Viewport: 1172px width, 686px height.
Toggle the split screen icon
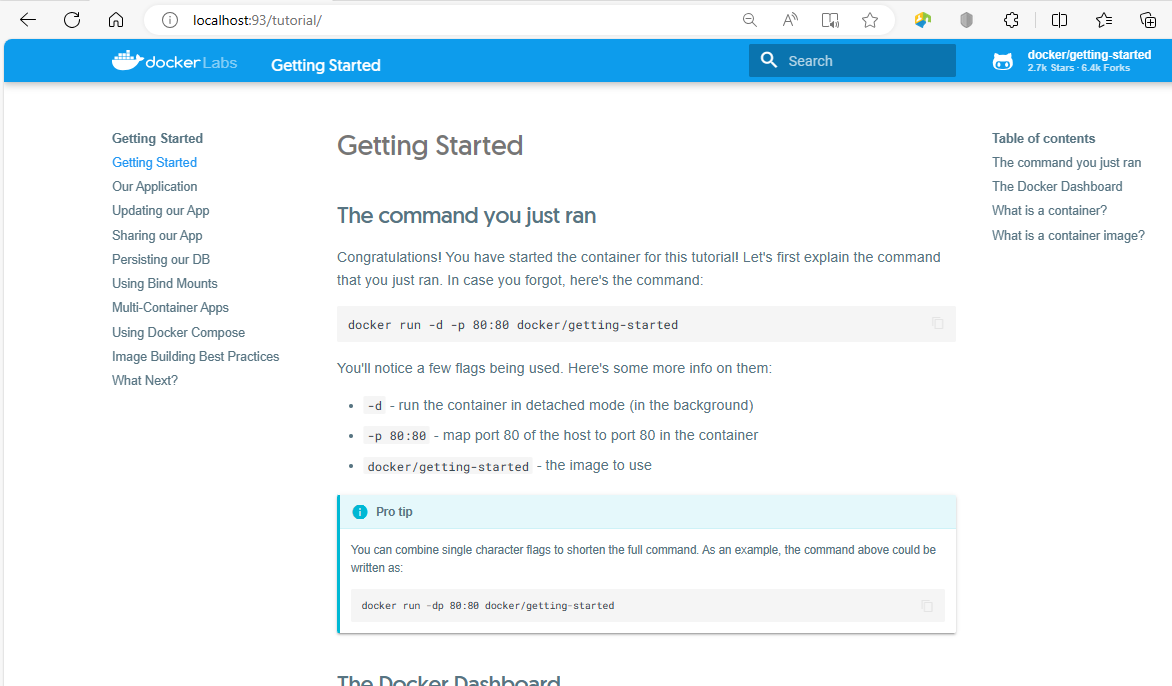pos(1059,20)
